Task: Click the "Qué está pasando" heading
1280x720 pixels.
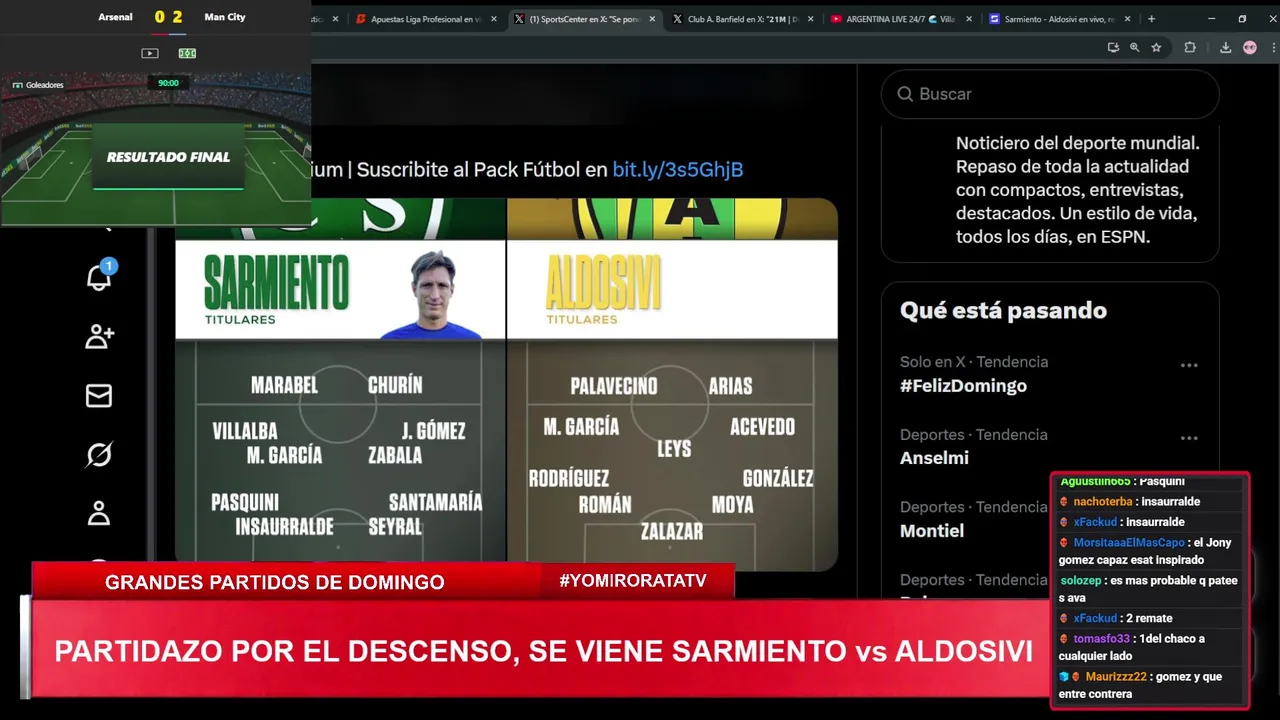Action: point(1003,311)
